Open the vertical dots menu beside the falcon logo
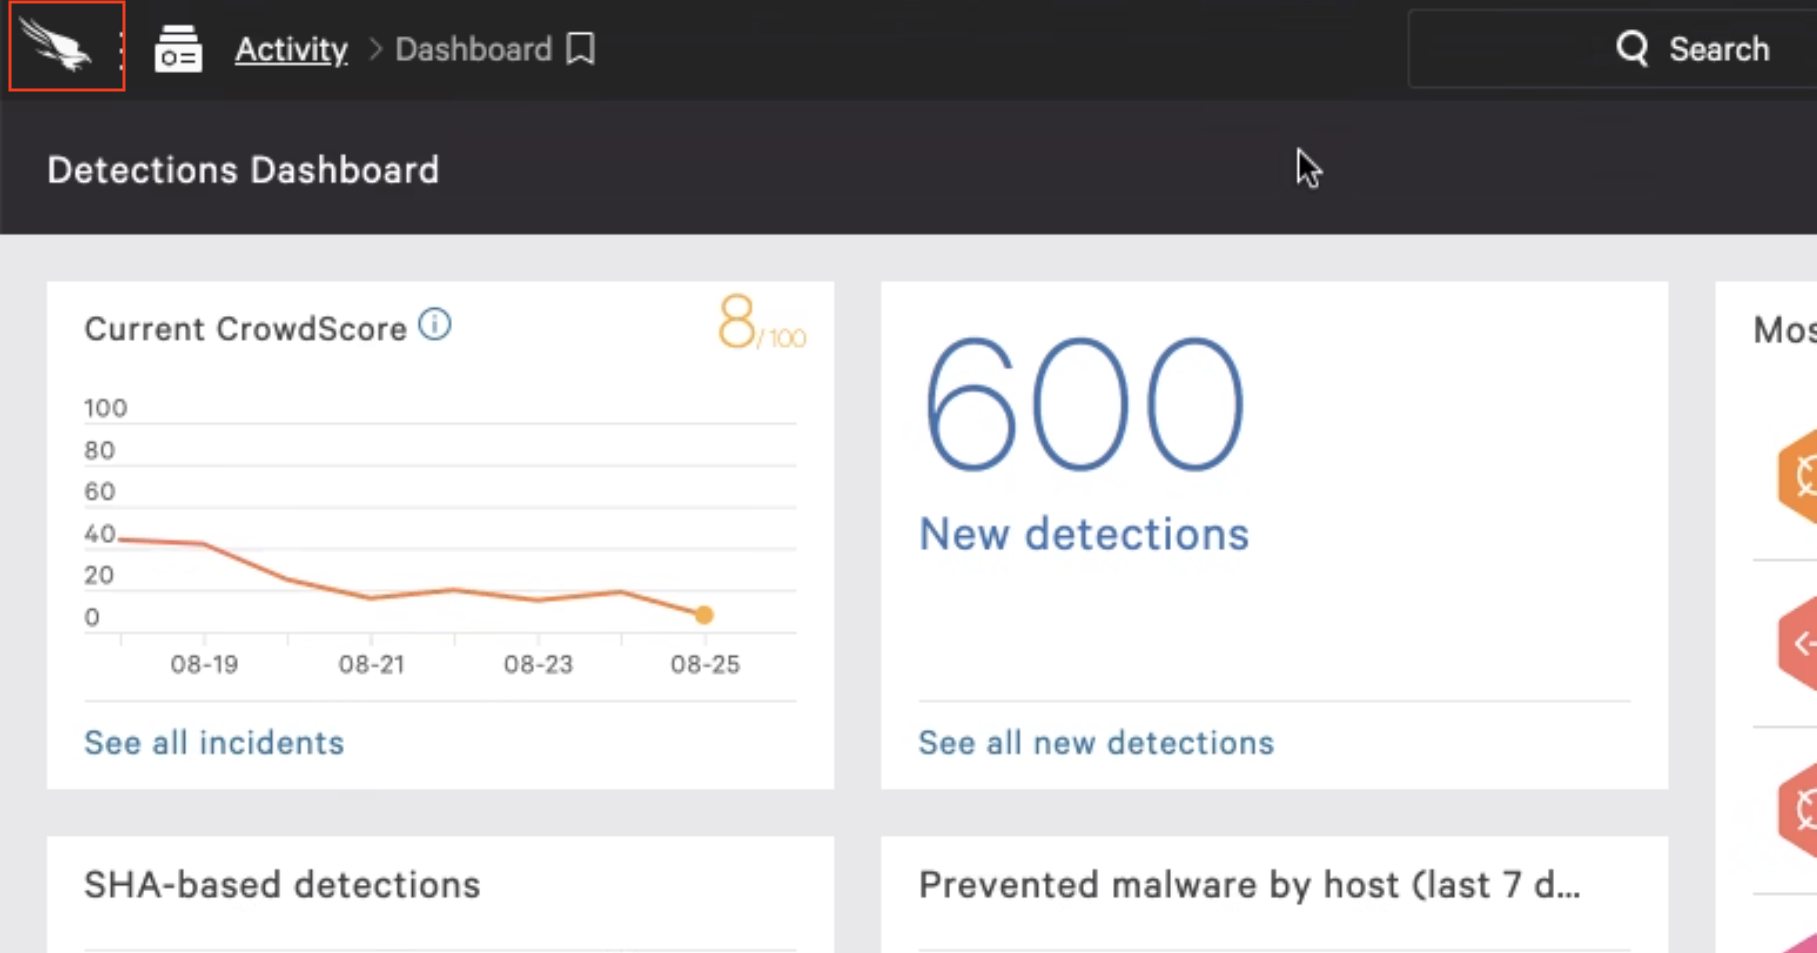 121,49
